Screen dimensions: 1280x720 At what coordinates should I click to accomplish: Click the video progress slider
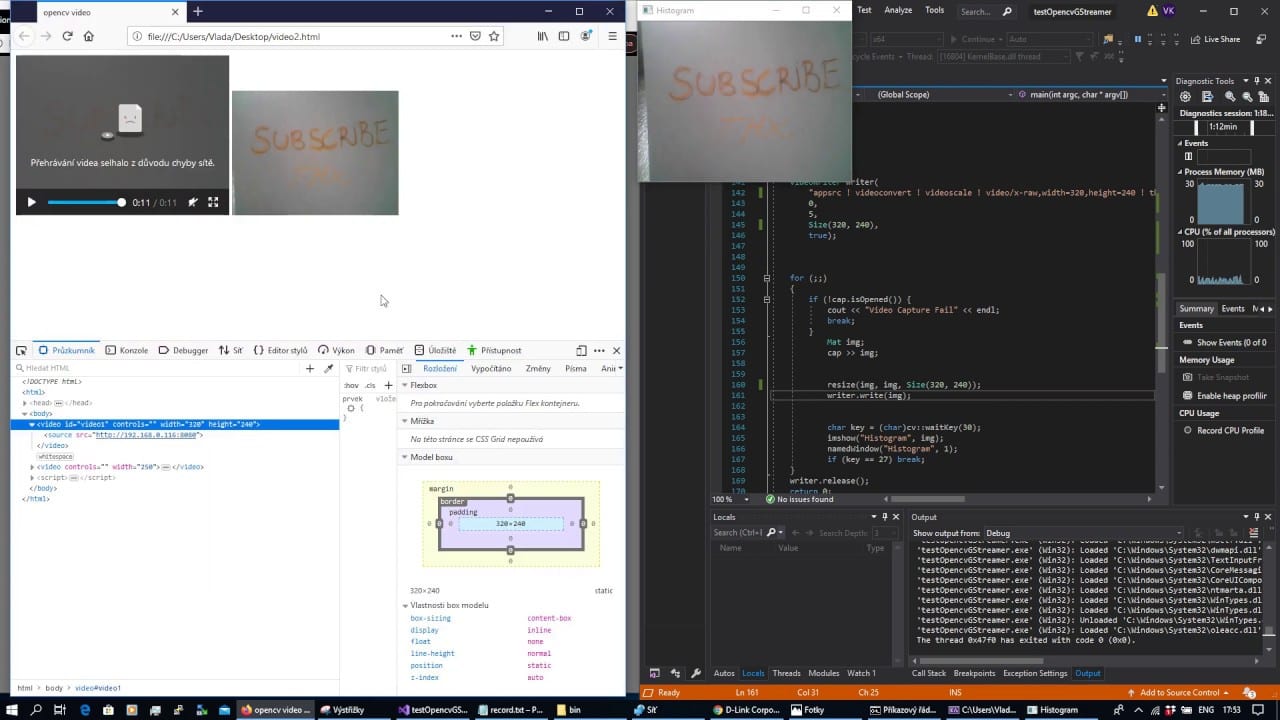[x=86, y=202]
